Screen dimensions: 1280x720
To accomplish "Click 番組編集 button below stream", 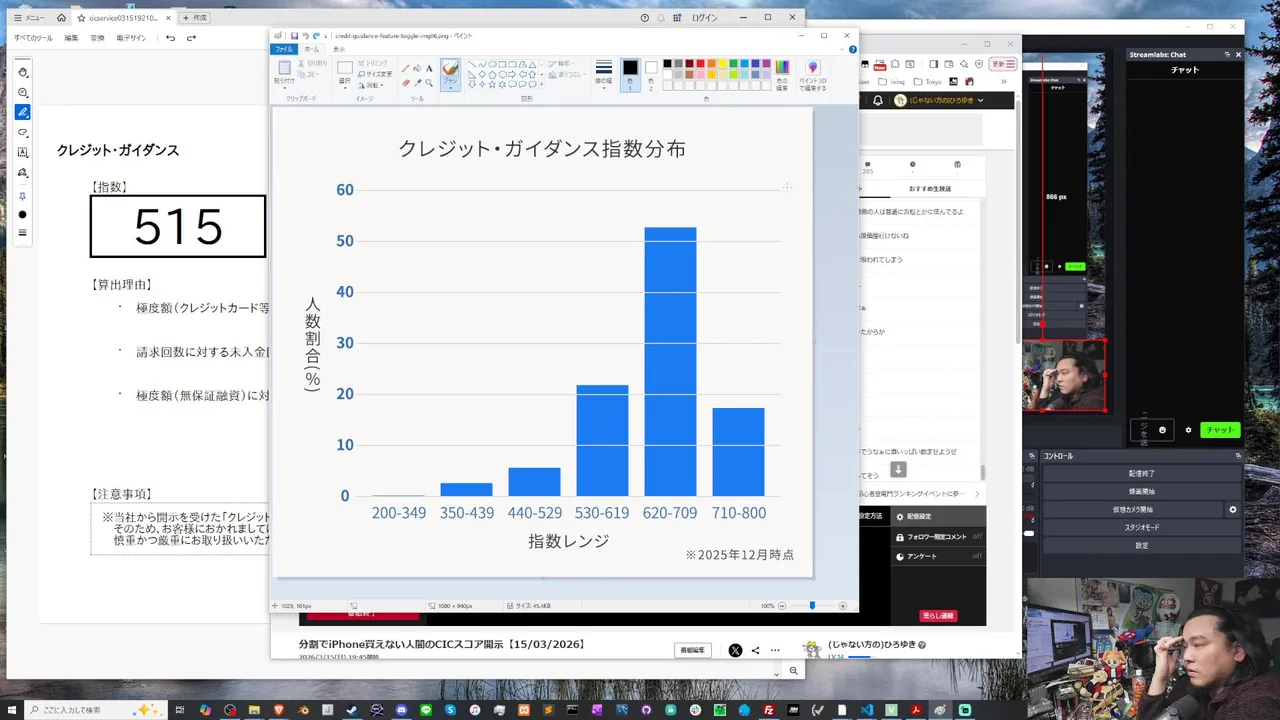I will coord(693,650).
